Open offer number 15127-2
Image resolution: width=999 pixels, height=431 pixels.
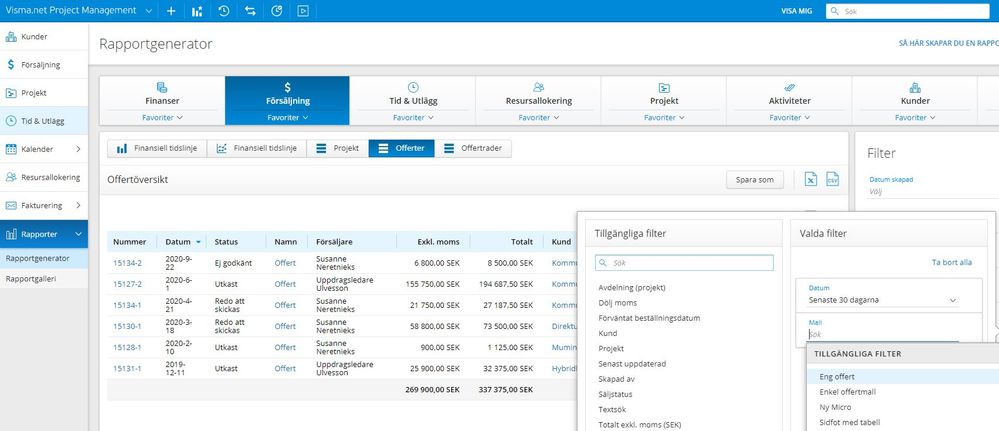[x=127, y=284]
